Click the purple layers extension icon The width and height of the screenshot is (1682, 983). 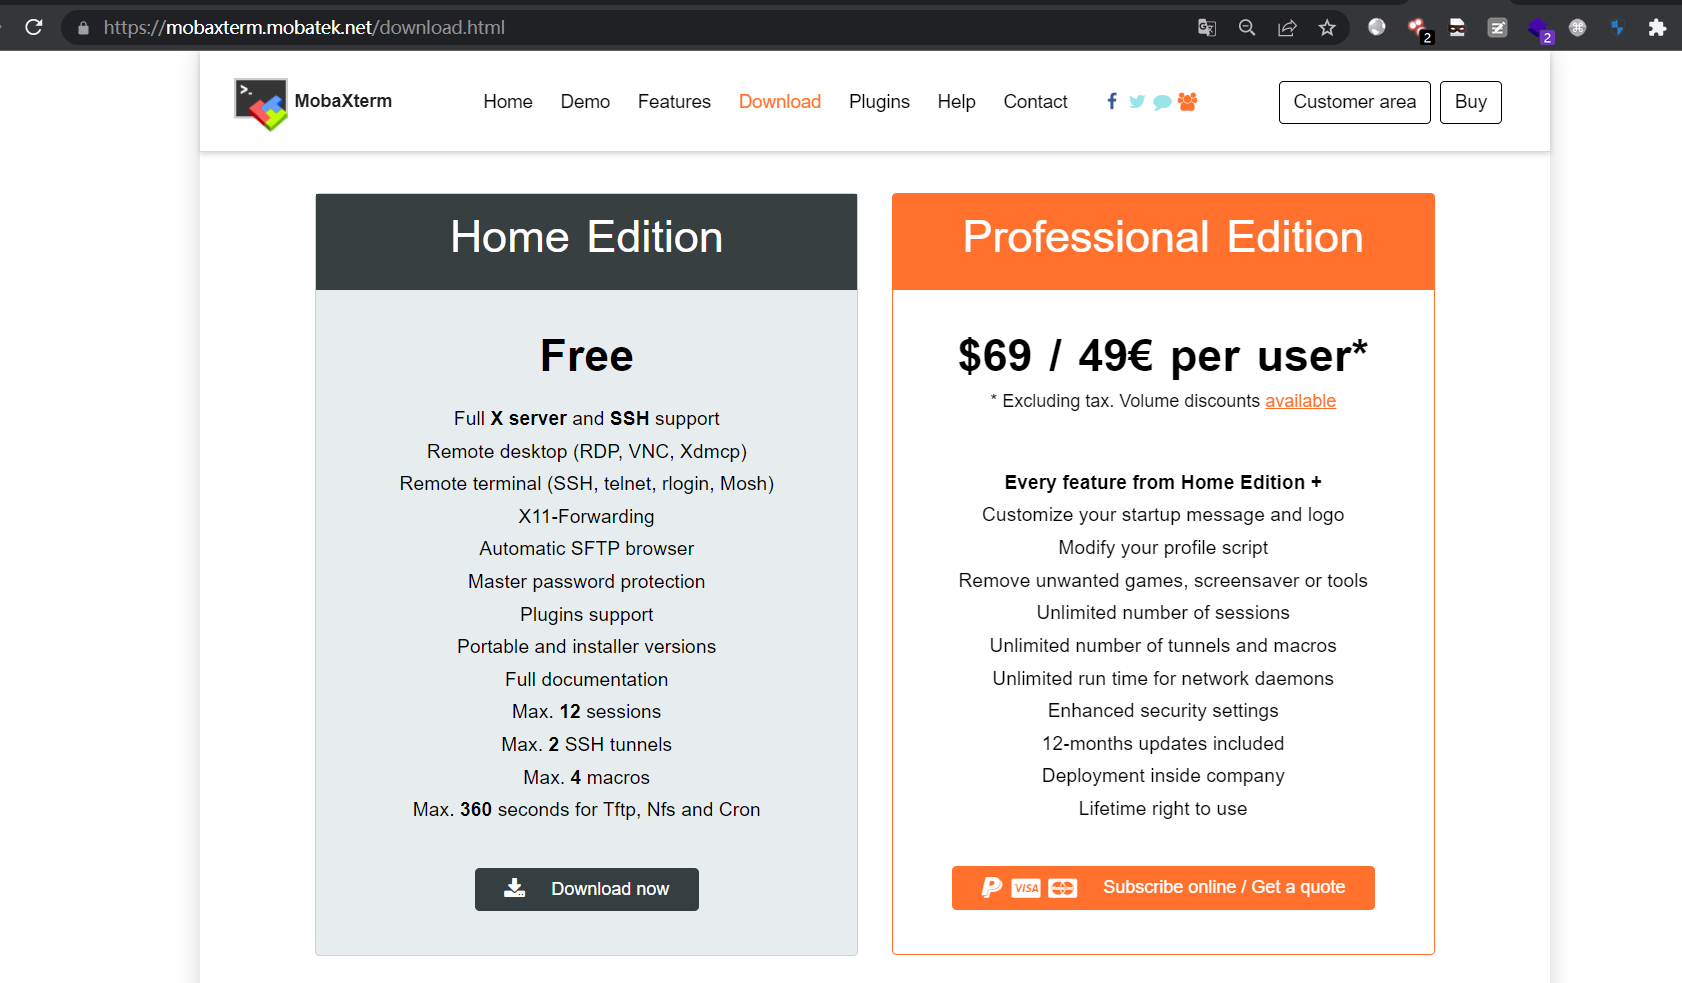(x=1540, y=29)
